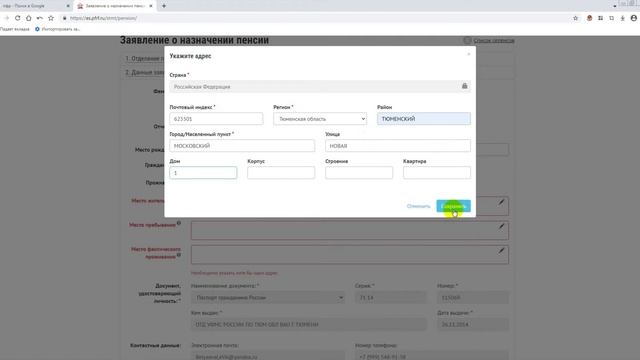Click the Дом input field
640x360 pixels.
coord(203,173)
